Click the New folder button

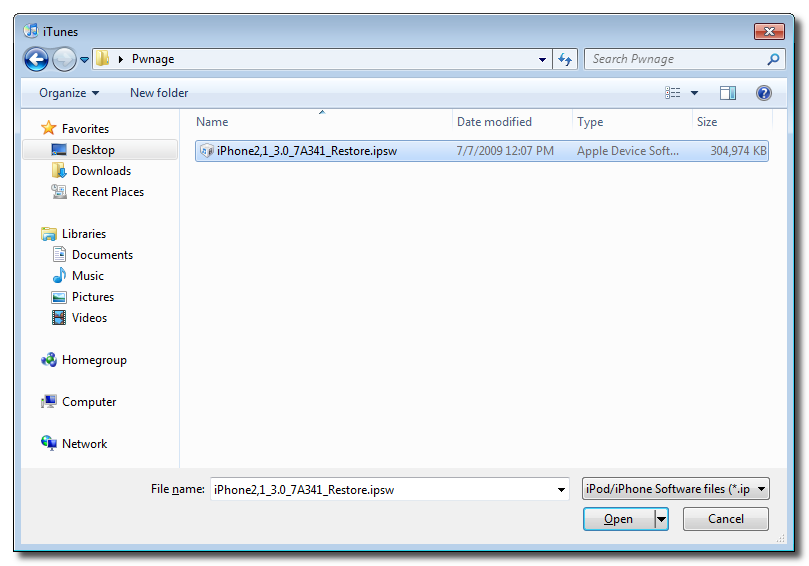pyautogui.click(x=159, y=93)
